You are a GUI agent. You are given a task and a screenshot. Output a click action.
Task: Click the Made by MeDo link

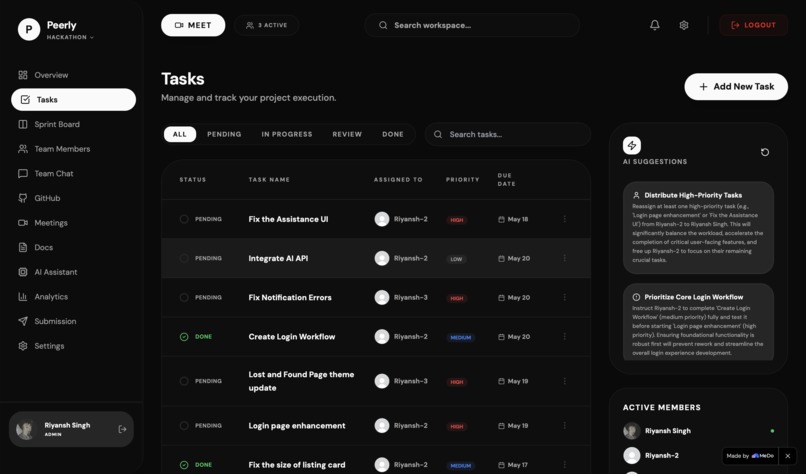point(750,456)
